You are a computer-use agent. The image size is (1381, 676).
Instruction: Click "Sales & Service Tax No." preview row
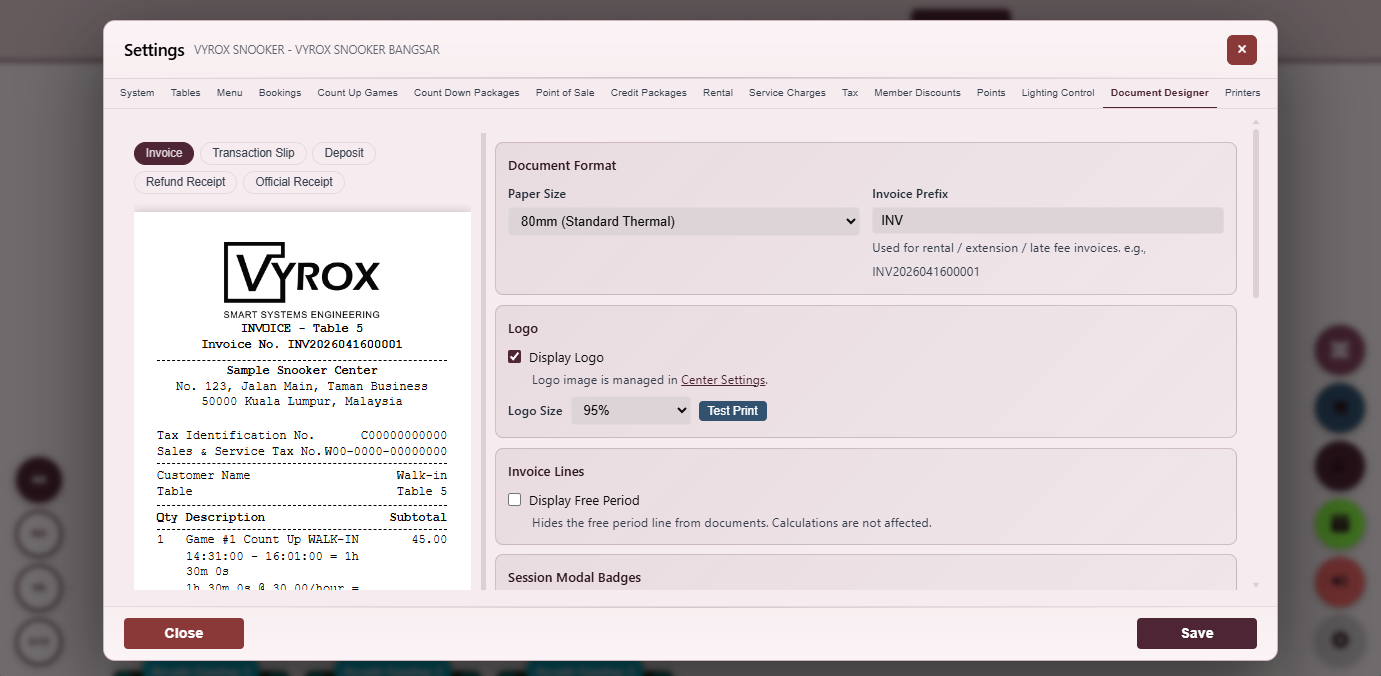coord(302,451)
